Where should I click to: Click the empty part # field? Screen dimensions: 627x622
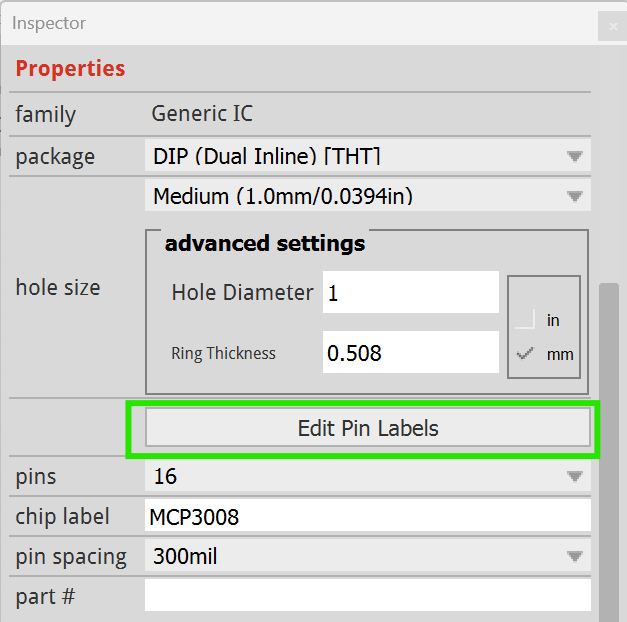tap(367, 595)
